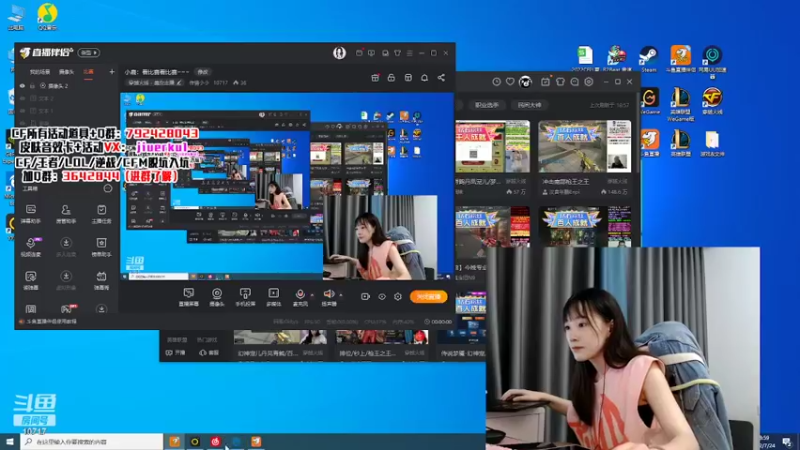Image resolution: width=800 pixels, height=450 pixels.
Task: Lock the camera 2 source layer
Action: click(x=33, y=86)
